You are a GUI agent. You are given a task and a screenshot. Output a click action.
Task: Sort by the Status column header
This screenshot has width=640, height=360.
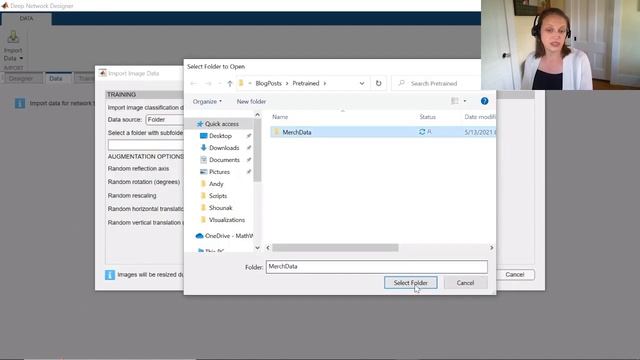427,117
